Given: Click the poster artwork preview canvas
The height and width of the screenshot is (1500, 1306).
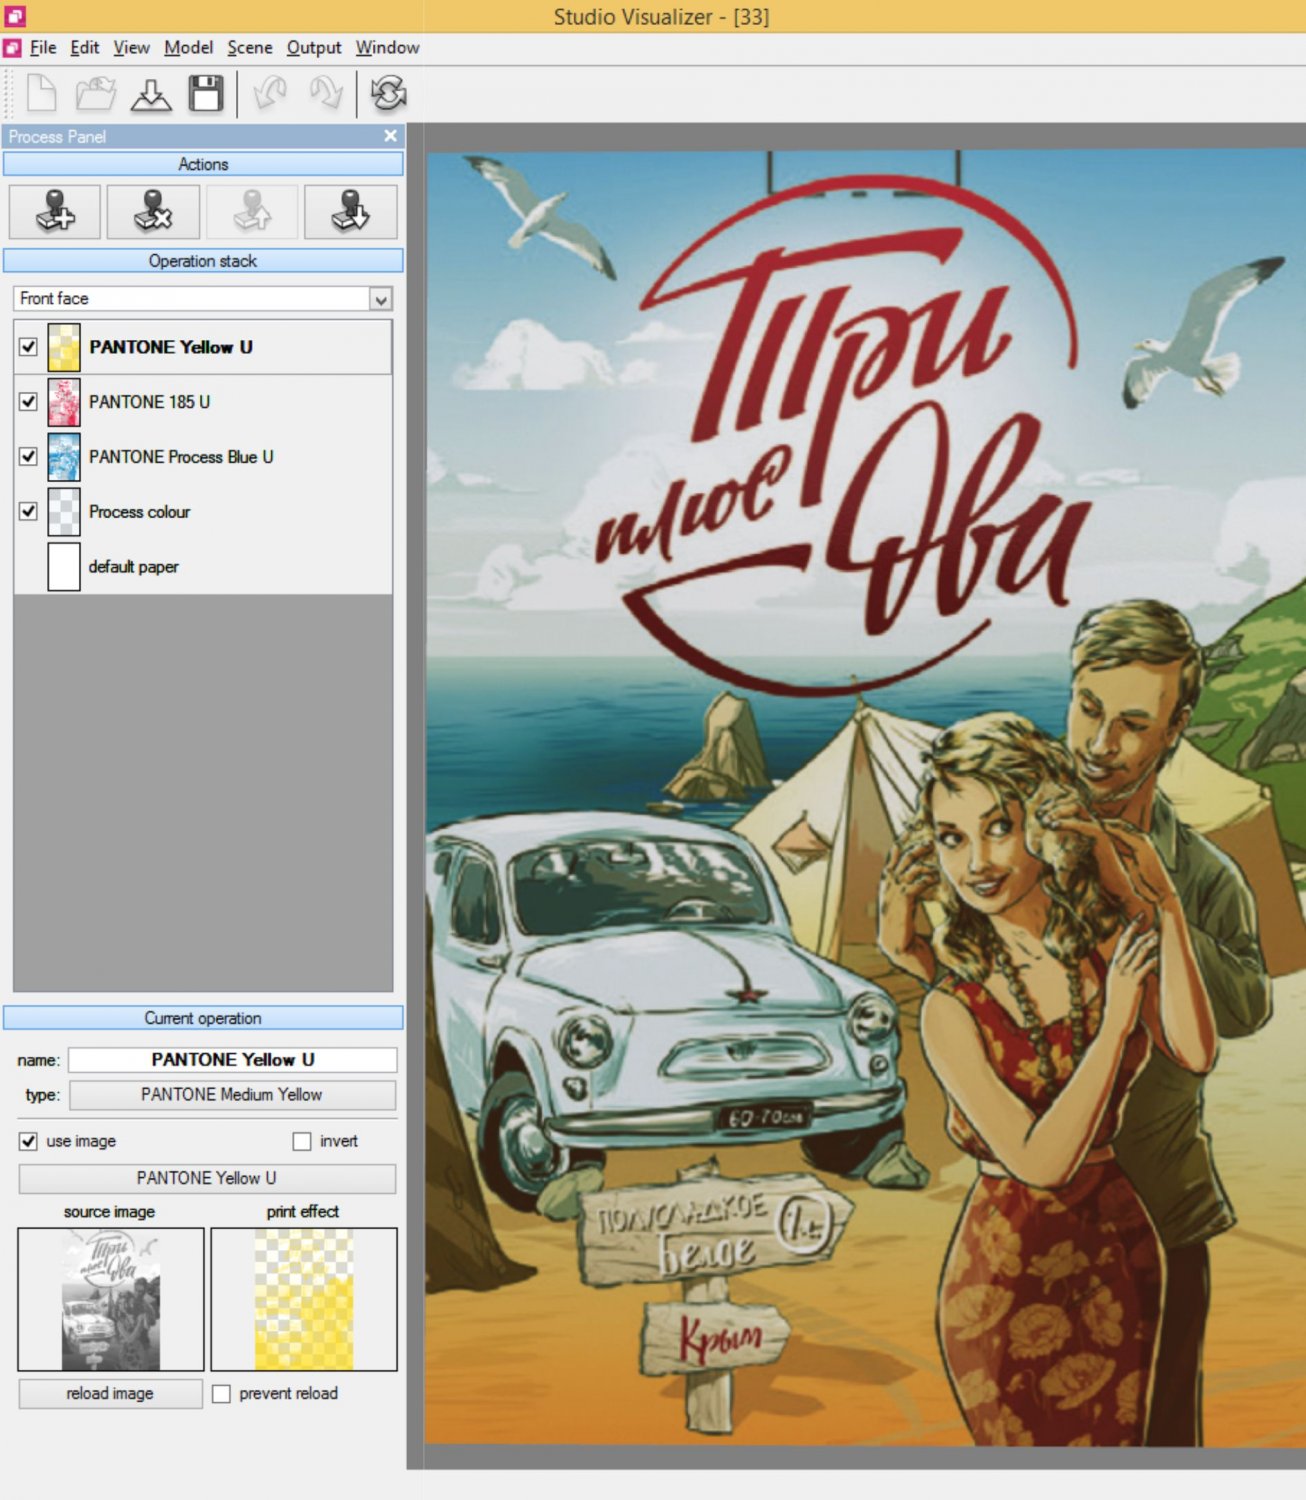Looking at the screenshot, I should [x=866, y=798].
